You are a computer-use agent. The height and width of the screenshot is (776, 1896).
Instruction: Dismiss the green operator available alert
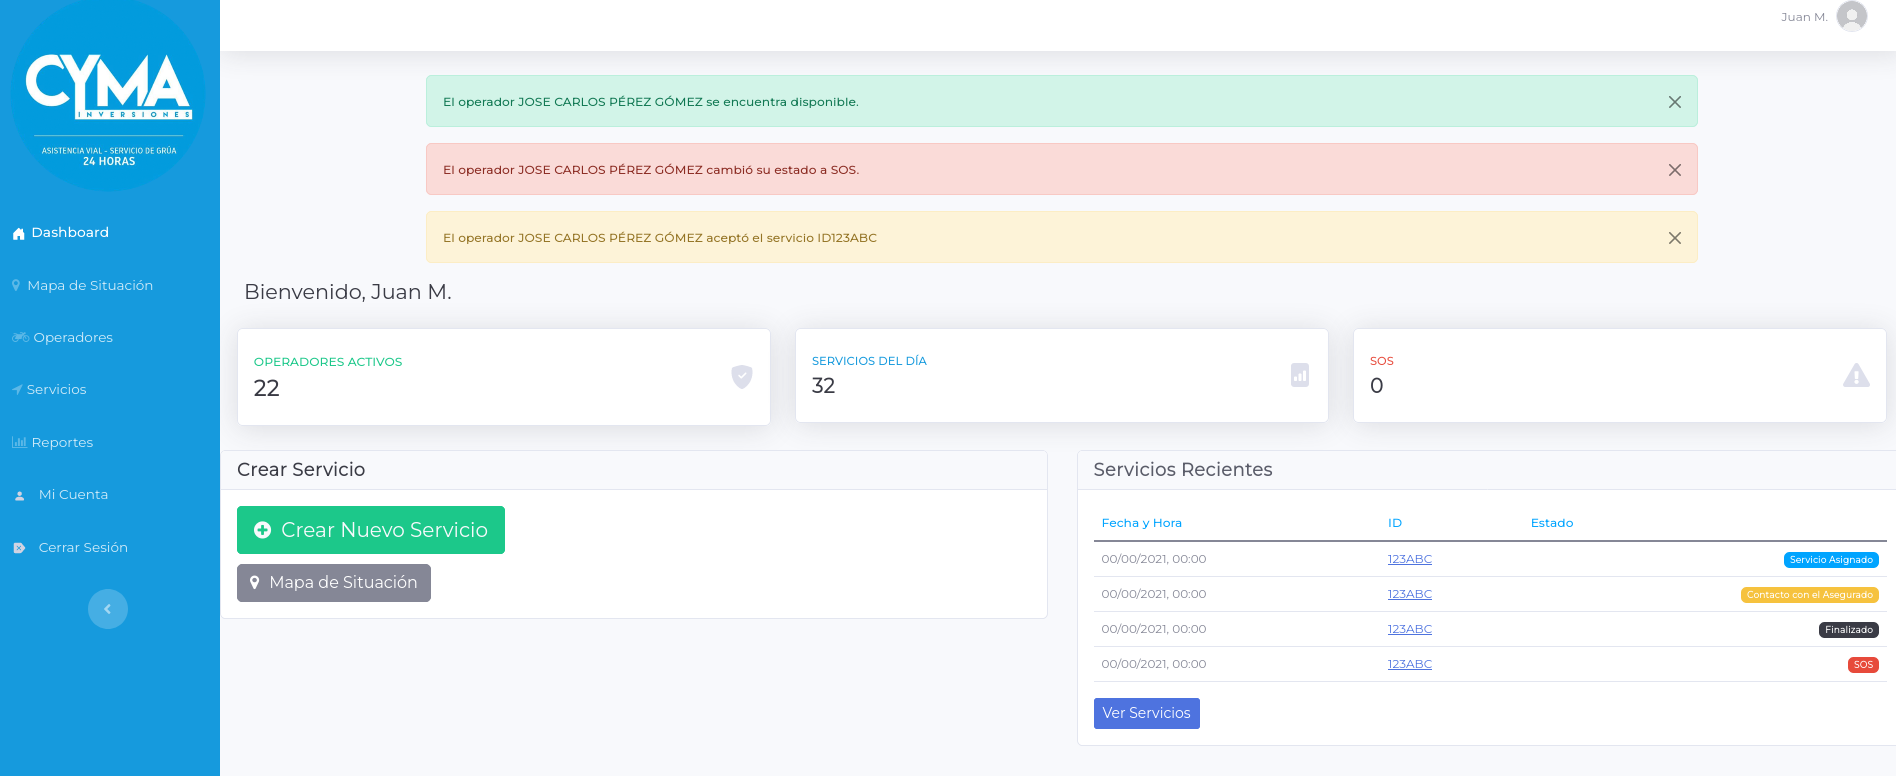click(x=1674, y=102)
